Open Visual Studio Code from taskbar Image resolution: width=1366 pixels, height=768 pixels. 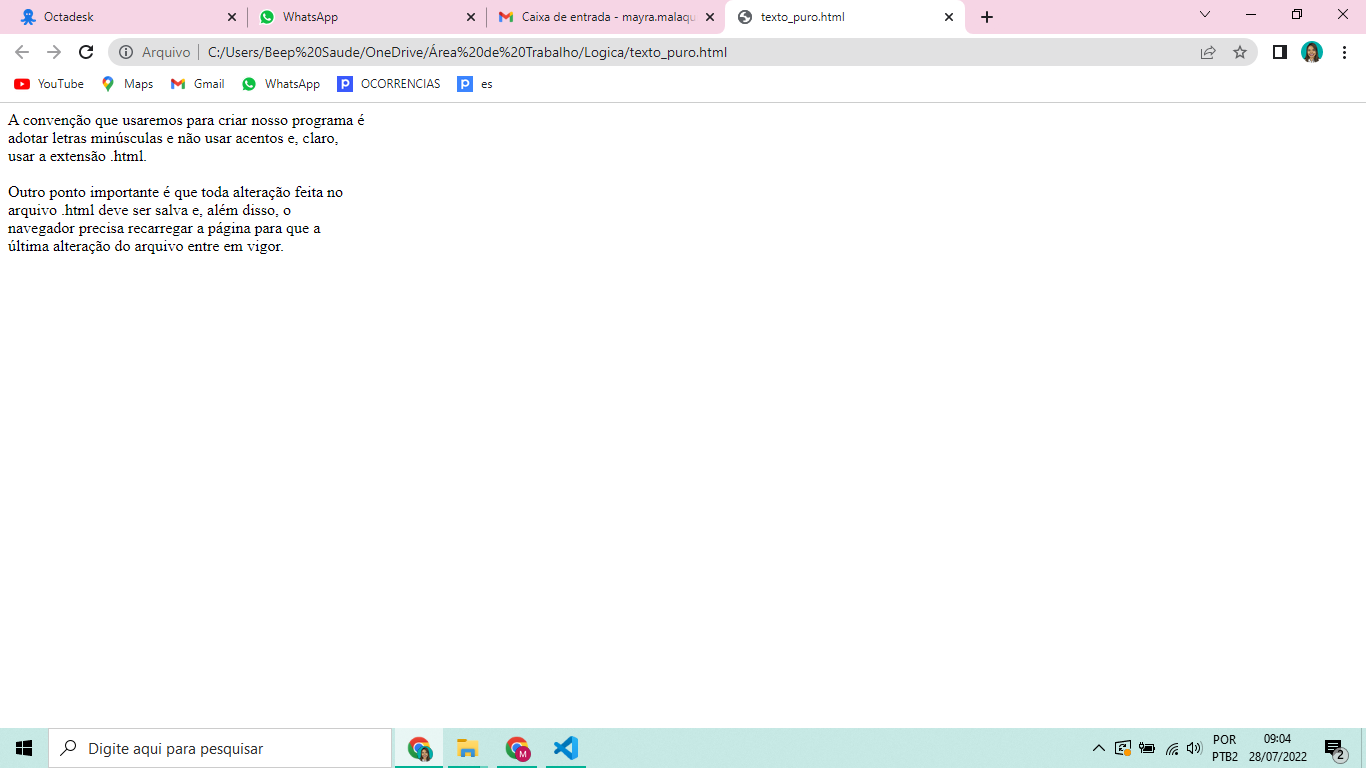coord(566,748)
